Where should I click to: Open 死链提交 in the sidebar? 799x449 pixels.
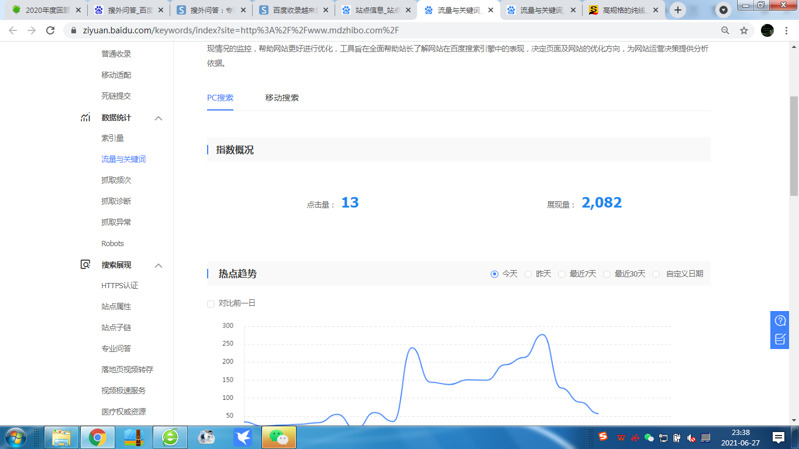click(116, 96)
